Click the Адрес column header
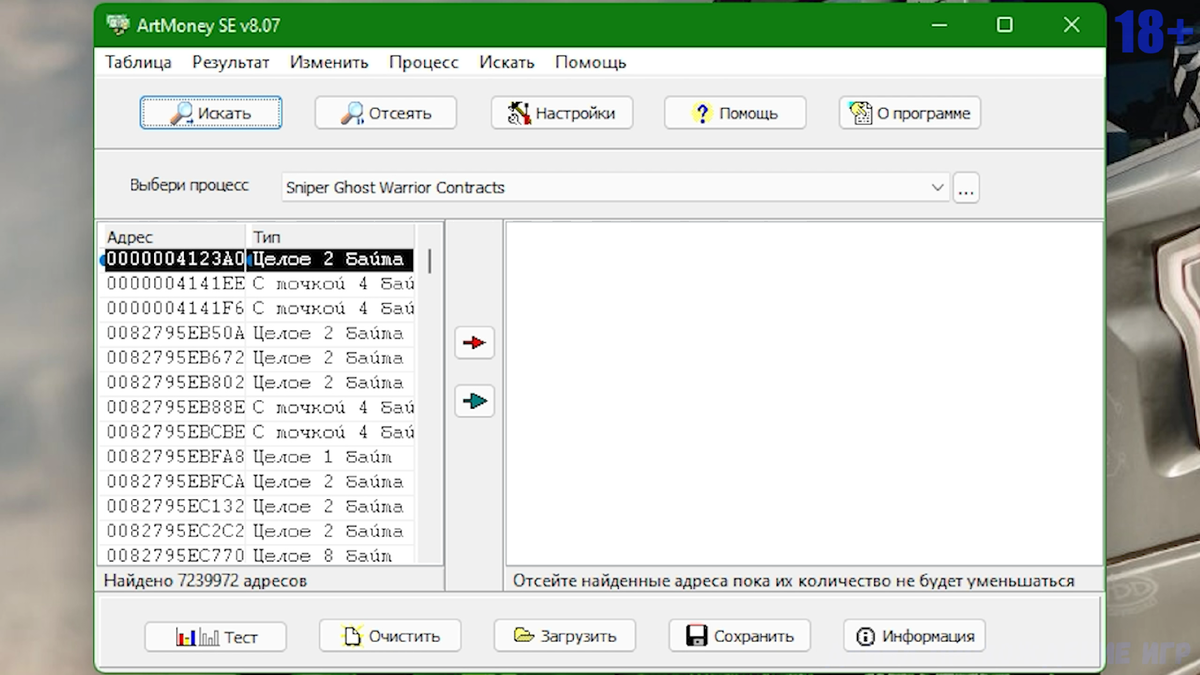The height and width of the screenshot is (675, 1200). [x=173, y=237]
